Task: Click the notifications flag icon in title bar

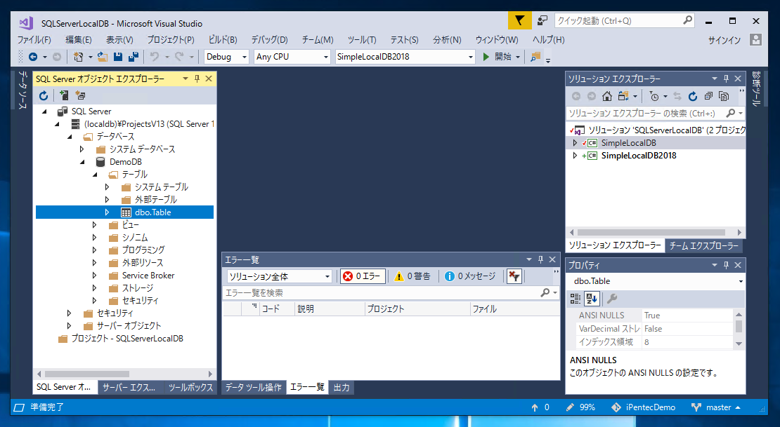Action: [x=519, y=20]
